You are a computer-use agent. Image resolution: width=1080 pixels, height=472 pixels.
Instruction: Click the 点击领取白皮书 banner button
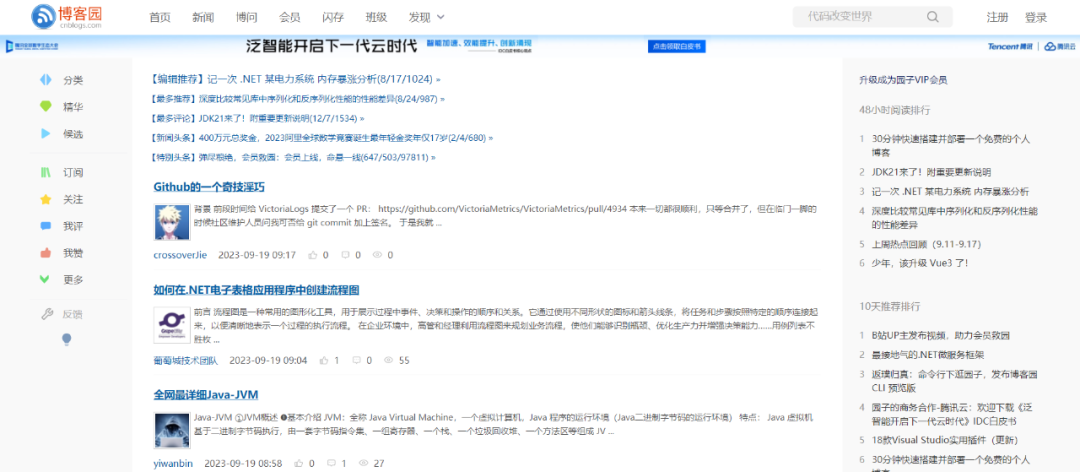point(677,47)
